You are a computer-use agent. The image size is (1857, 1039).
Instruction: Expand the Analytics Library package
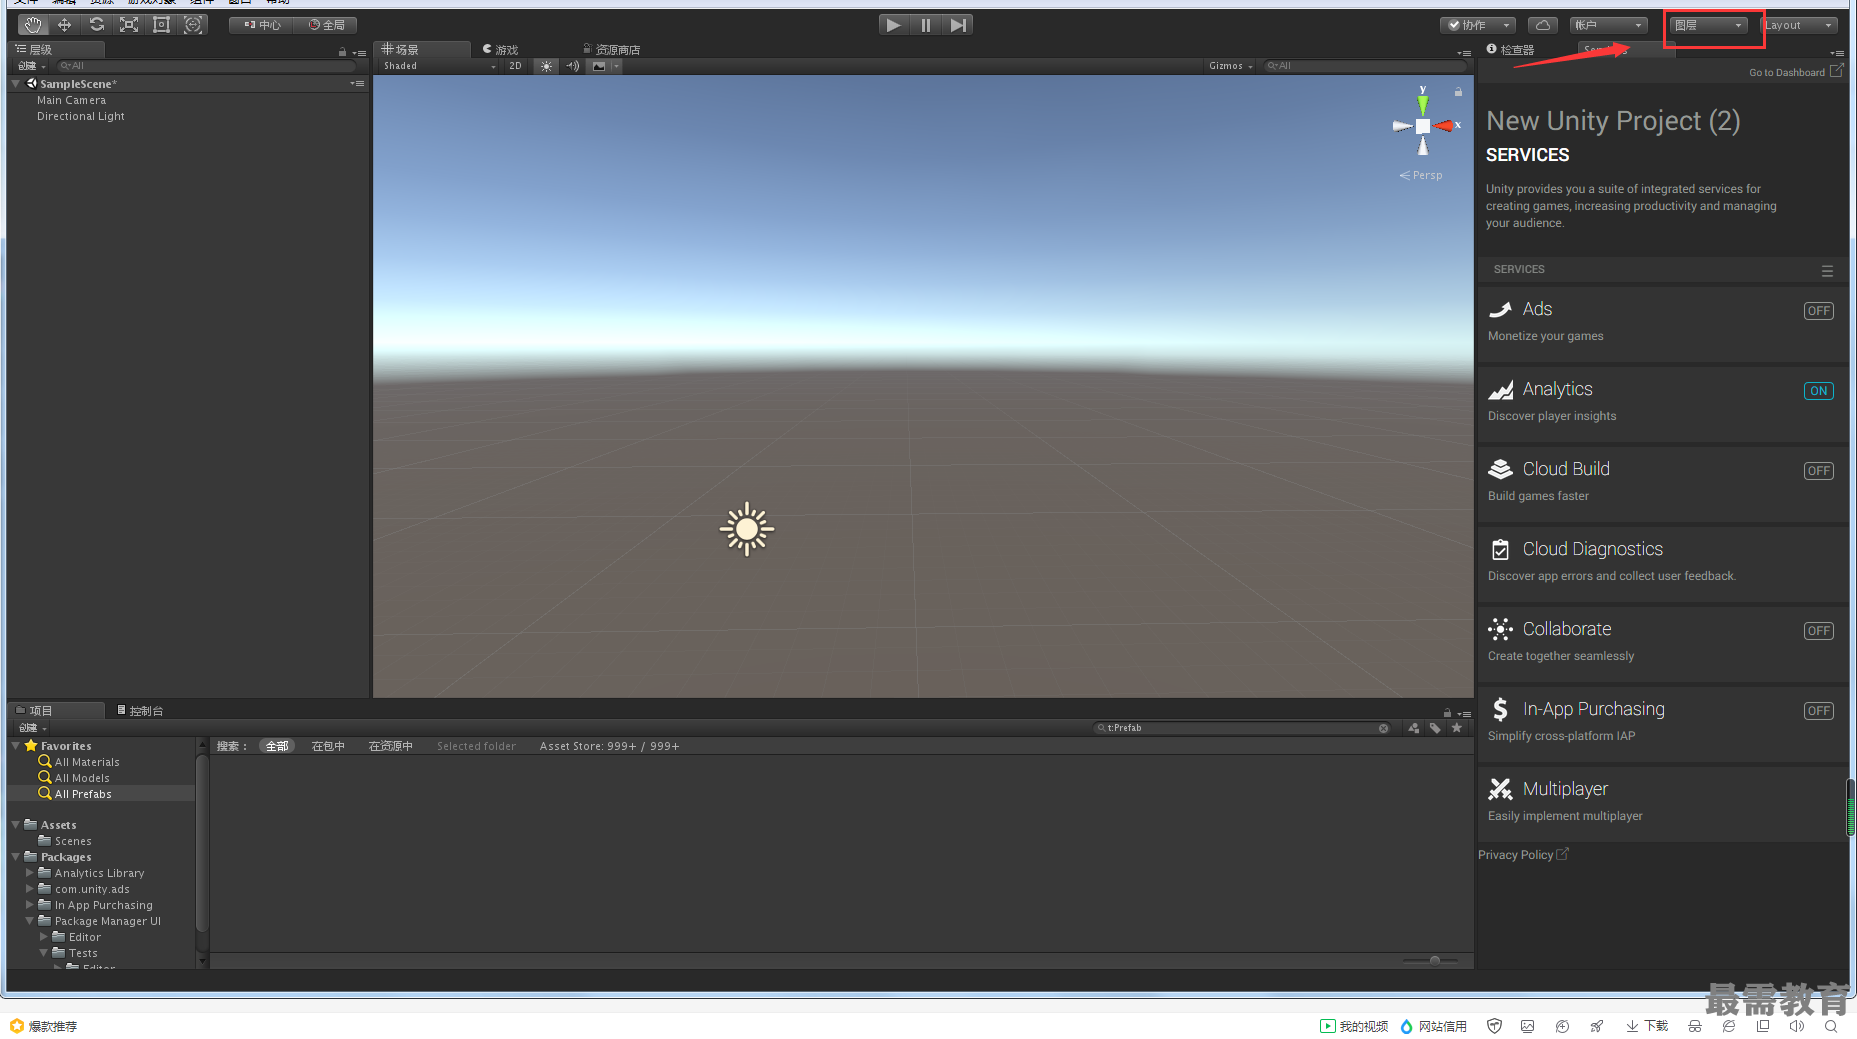click(x=30, y=873)
